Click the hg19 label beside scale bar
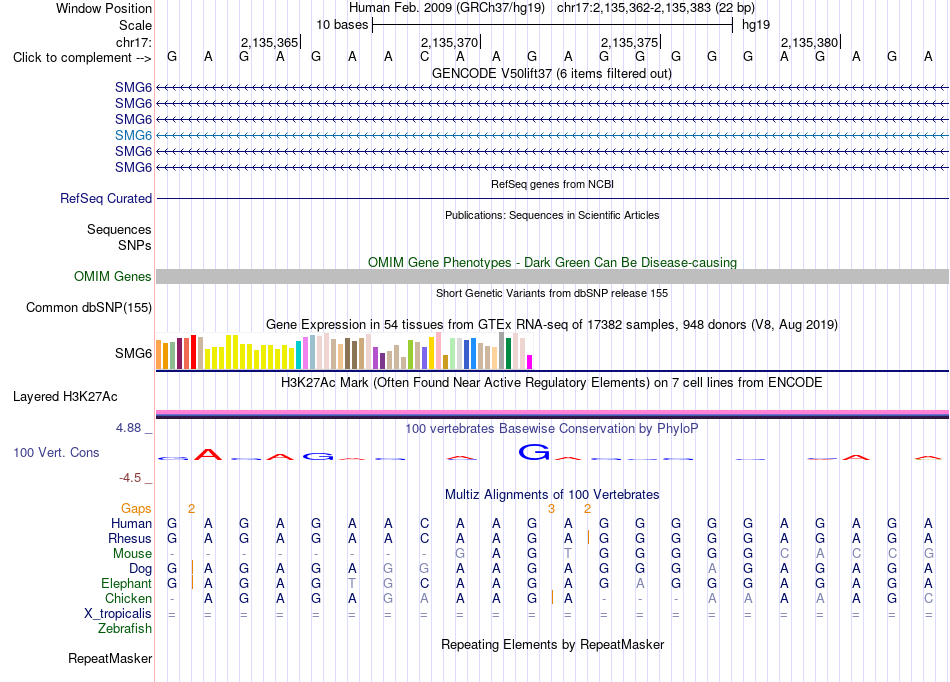This screenshot has height=682, width=950. click(x=756, y=25)
